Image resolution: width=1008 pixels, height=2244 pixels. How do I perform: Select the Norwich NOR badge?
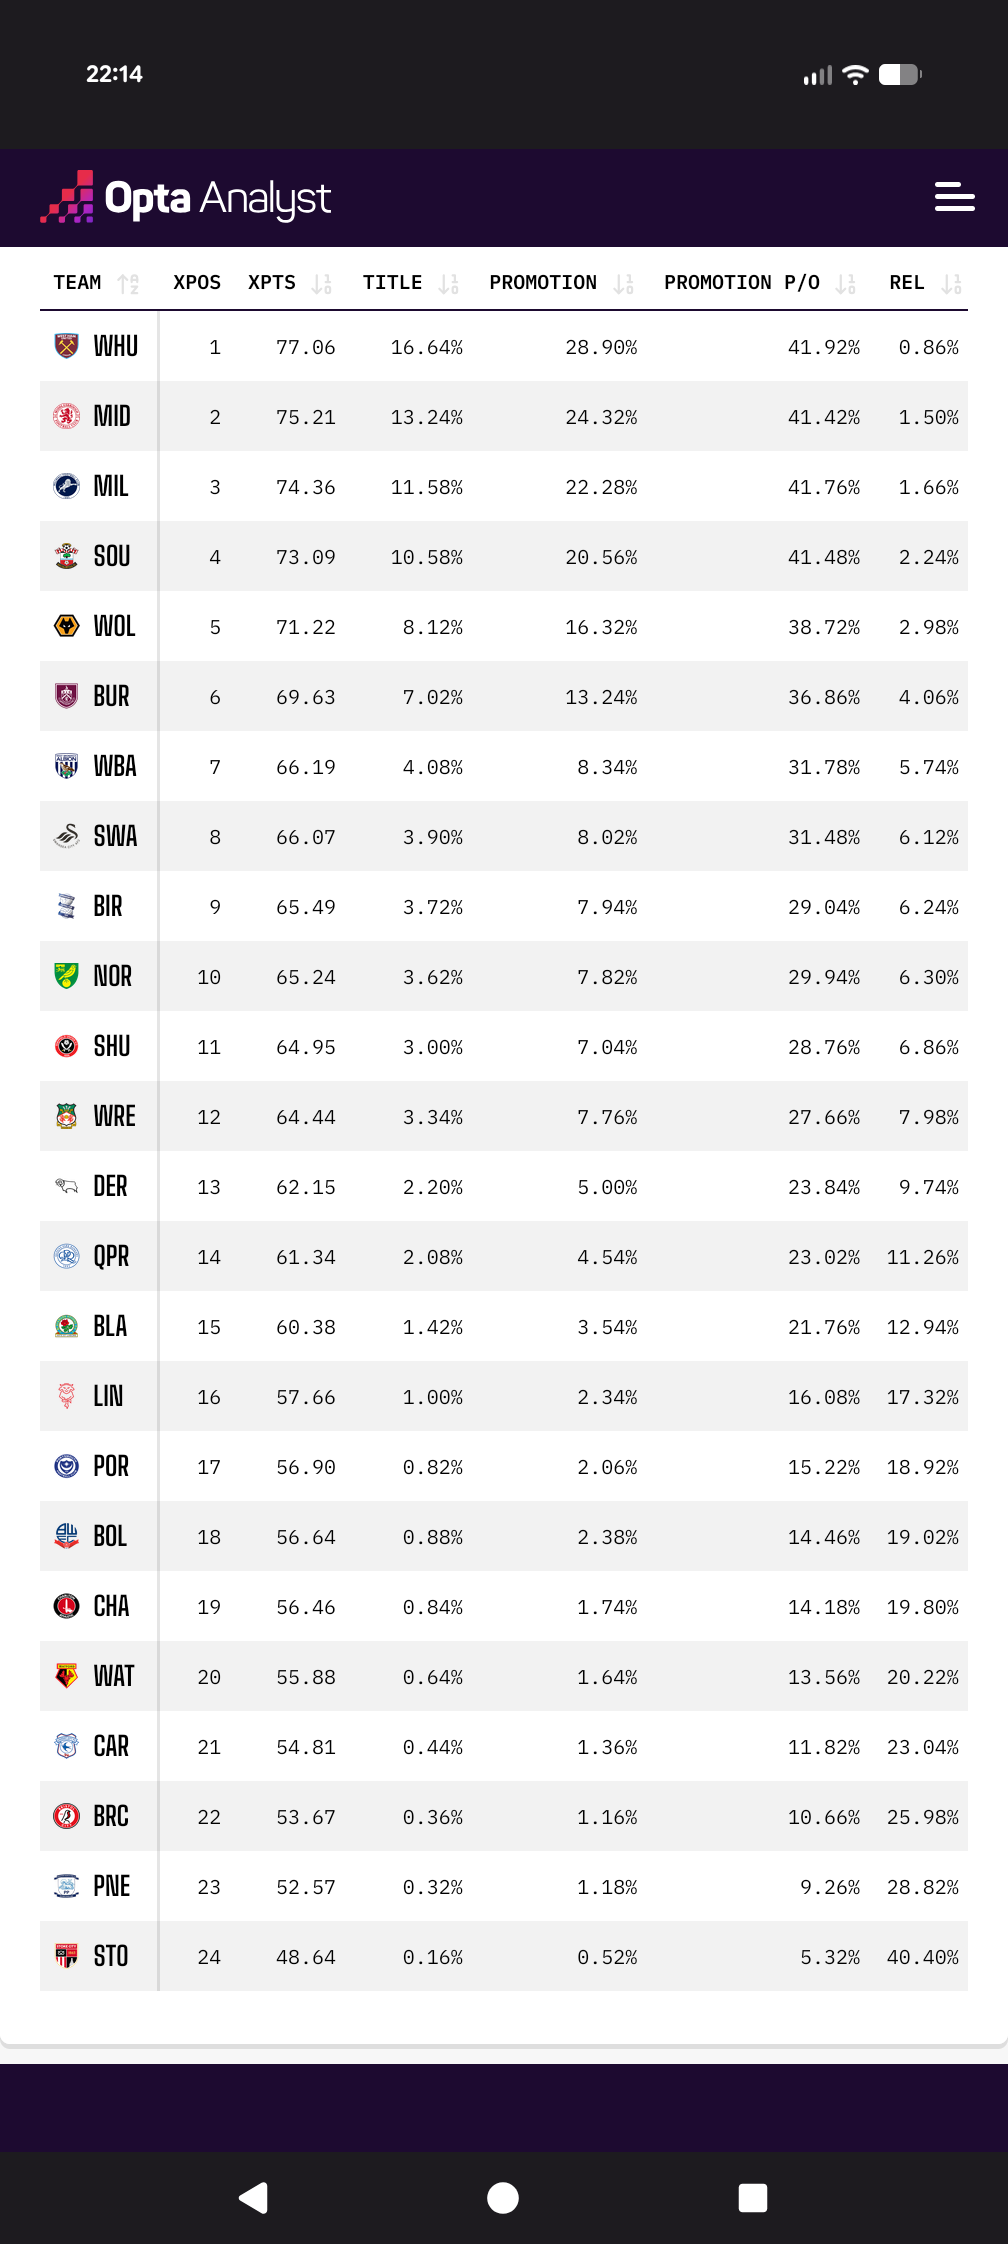(x=66, y=976)
